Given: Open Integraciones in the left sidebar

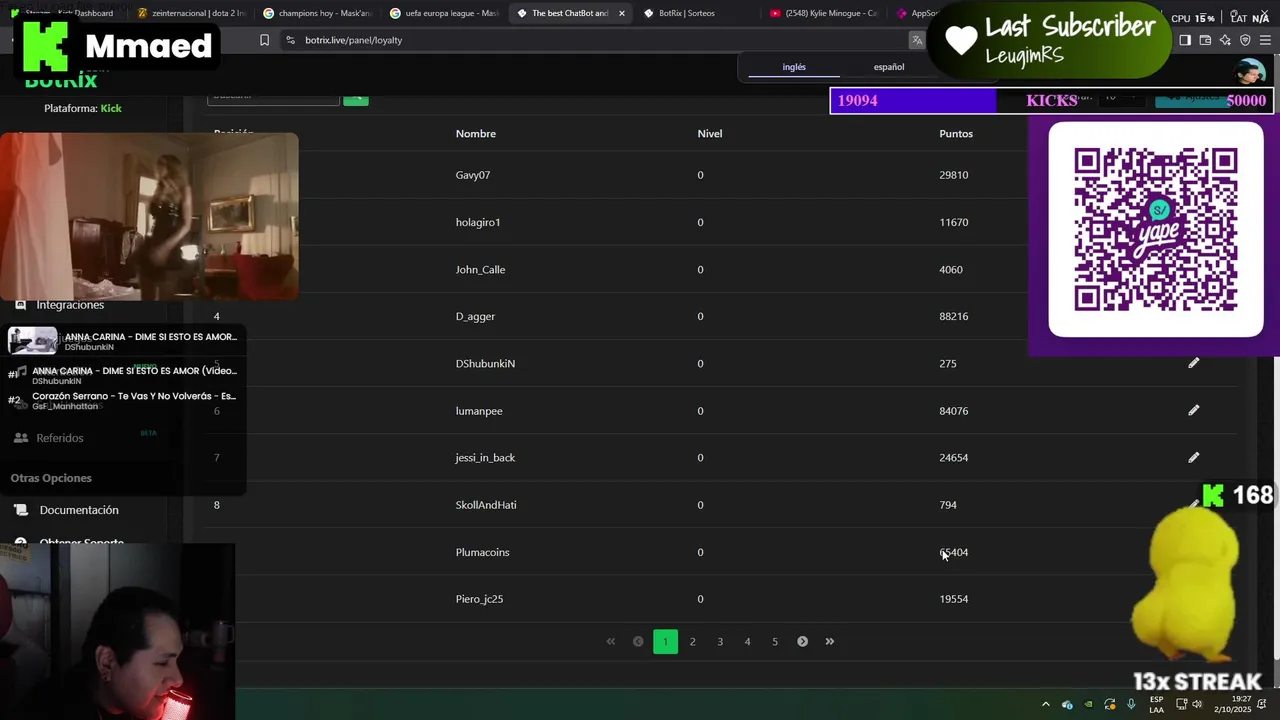Looking at the screenshot, I should (x=70, y=305).
